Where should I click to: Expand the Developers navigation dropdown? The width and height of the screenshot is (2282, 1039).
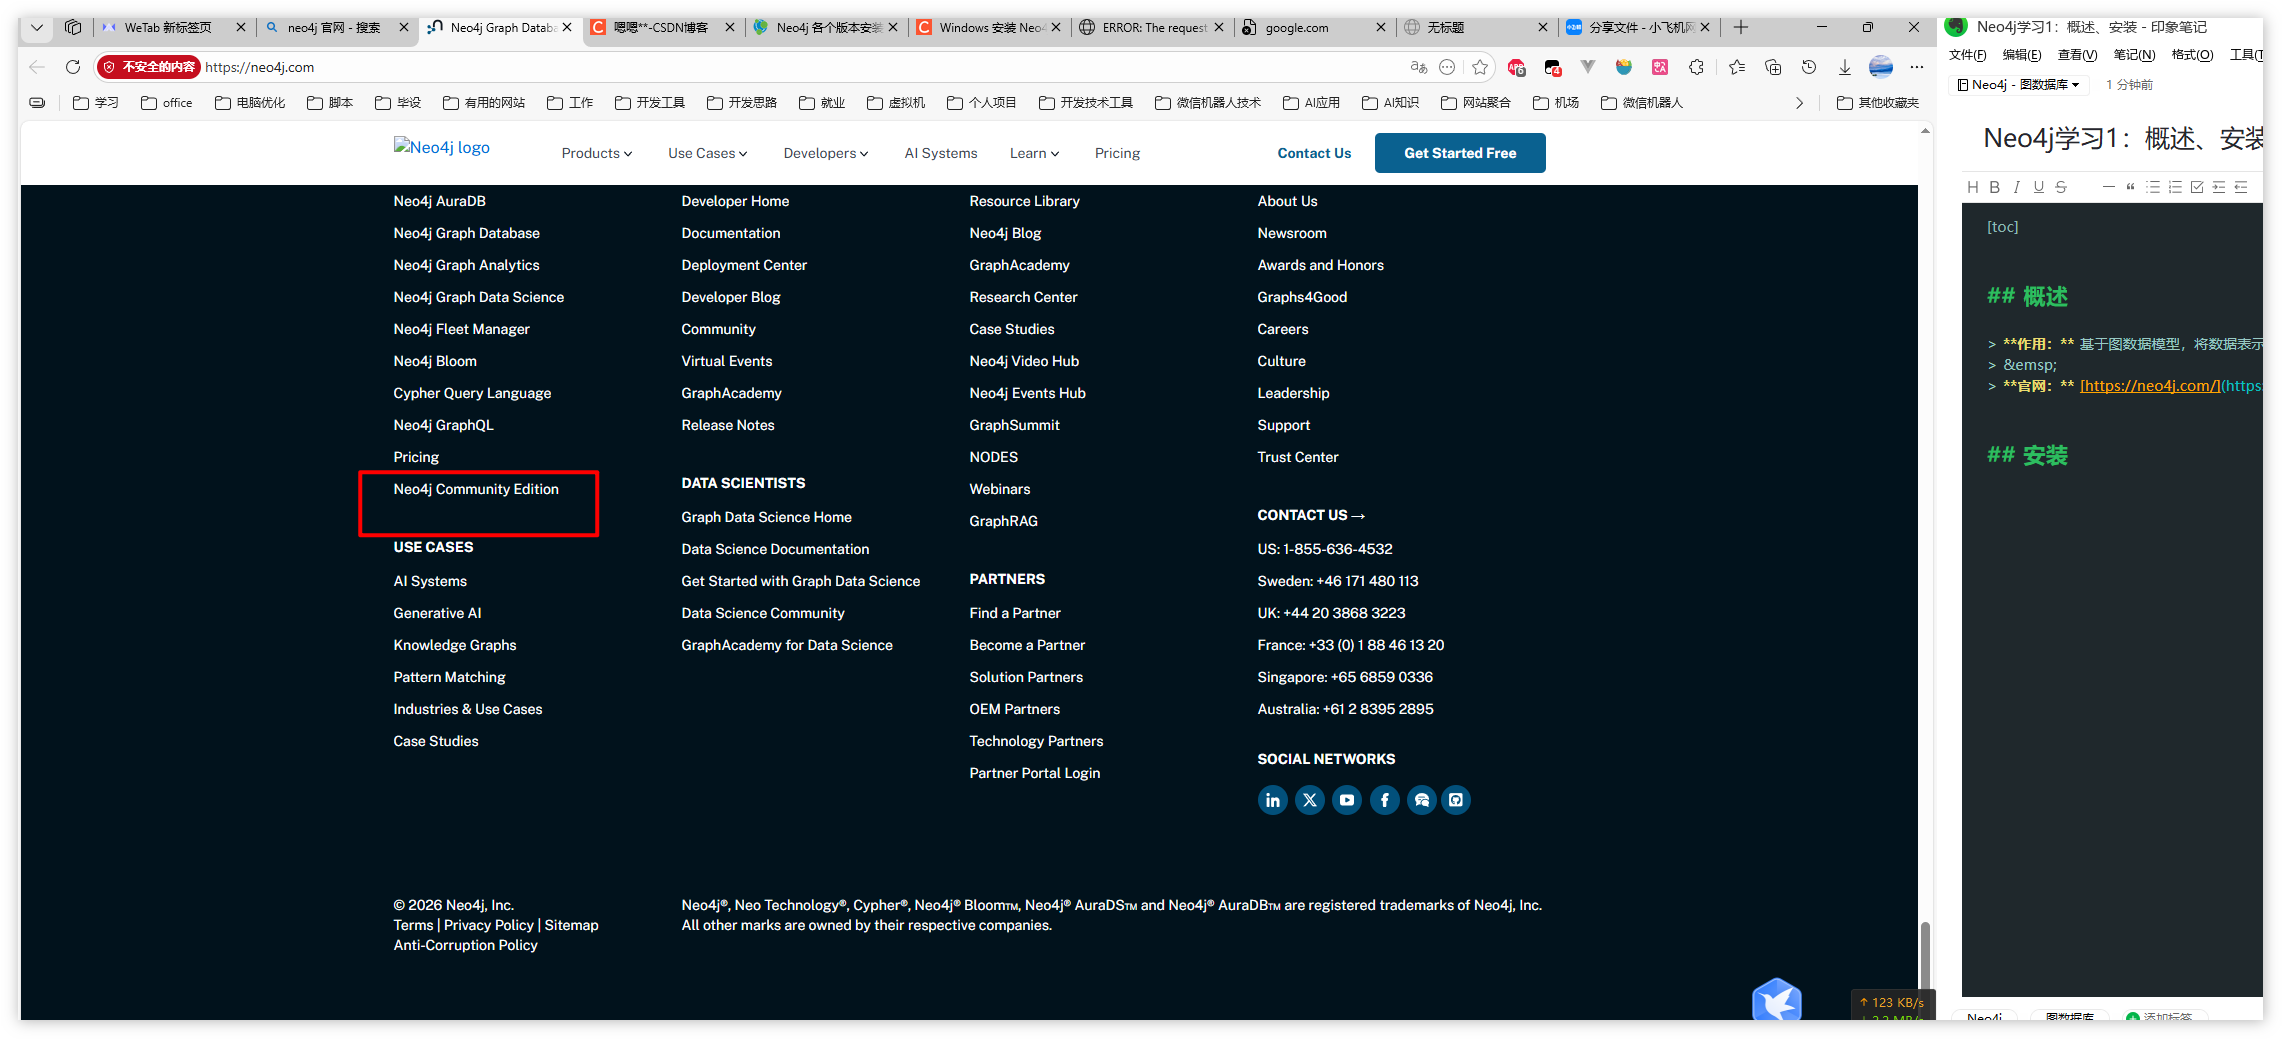click(x=825, y=153)
